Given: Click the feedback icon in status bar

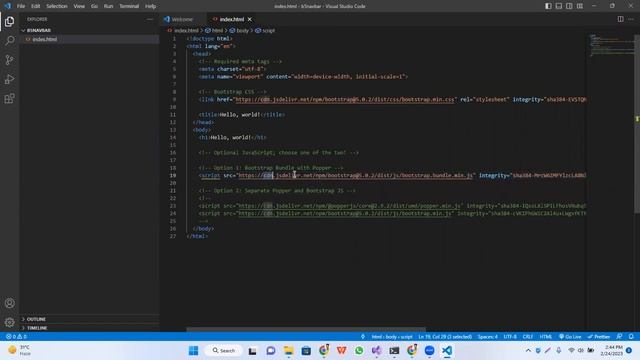Looking at the screenshot, I should [619, 337].
